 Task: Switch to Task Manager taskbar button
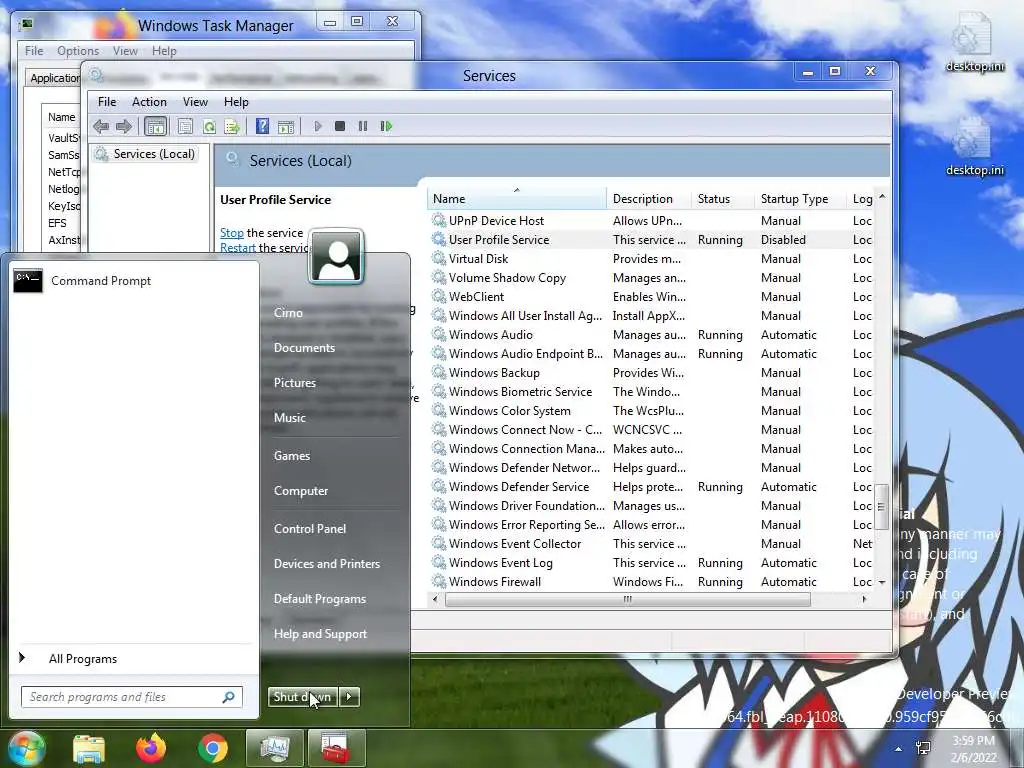274,748
